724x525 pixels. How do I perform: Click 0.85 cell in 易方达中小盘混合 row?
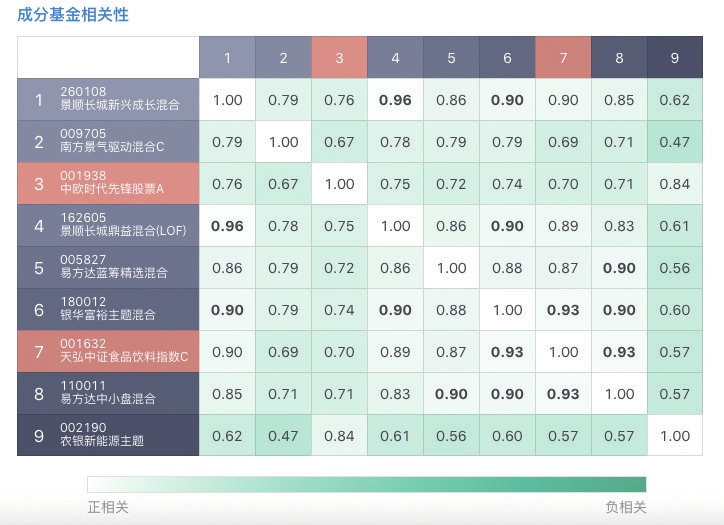[x=227, y=394]
